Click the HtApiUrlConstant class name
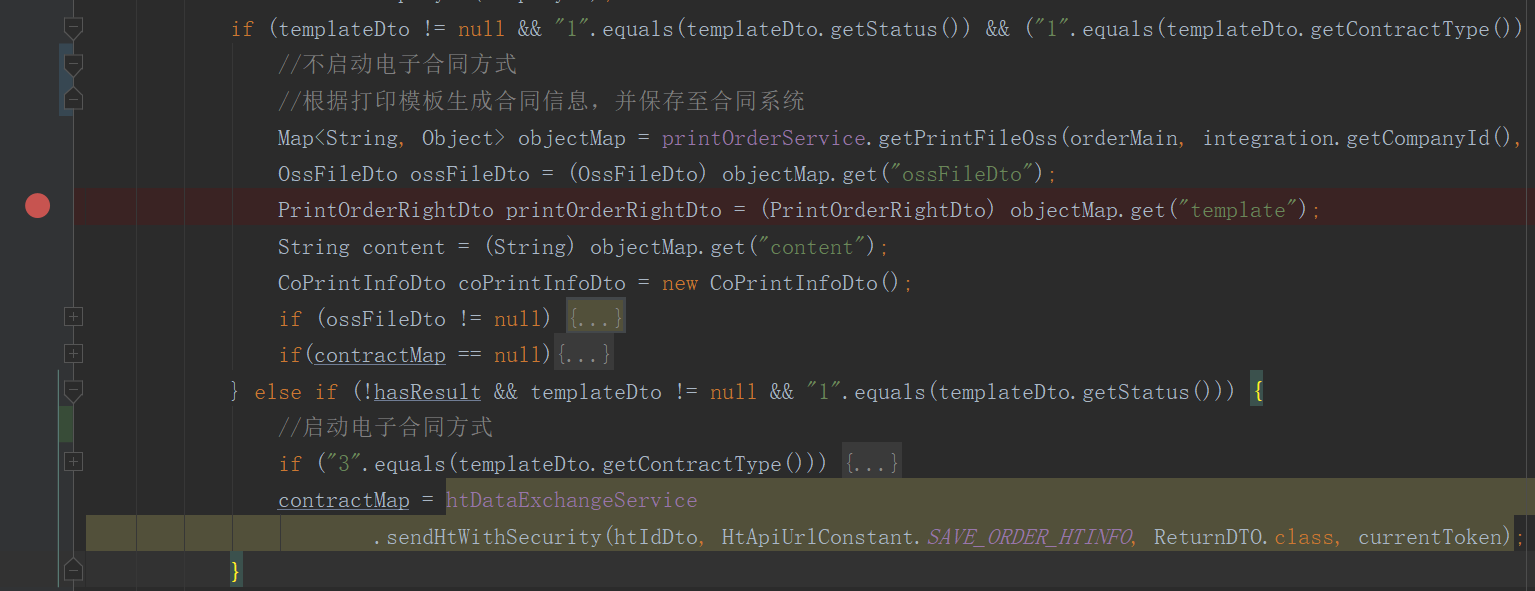Screen dimensions: 1535x591 (818, 537)
